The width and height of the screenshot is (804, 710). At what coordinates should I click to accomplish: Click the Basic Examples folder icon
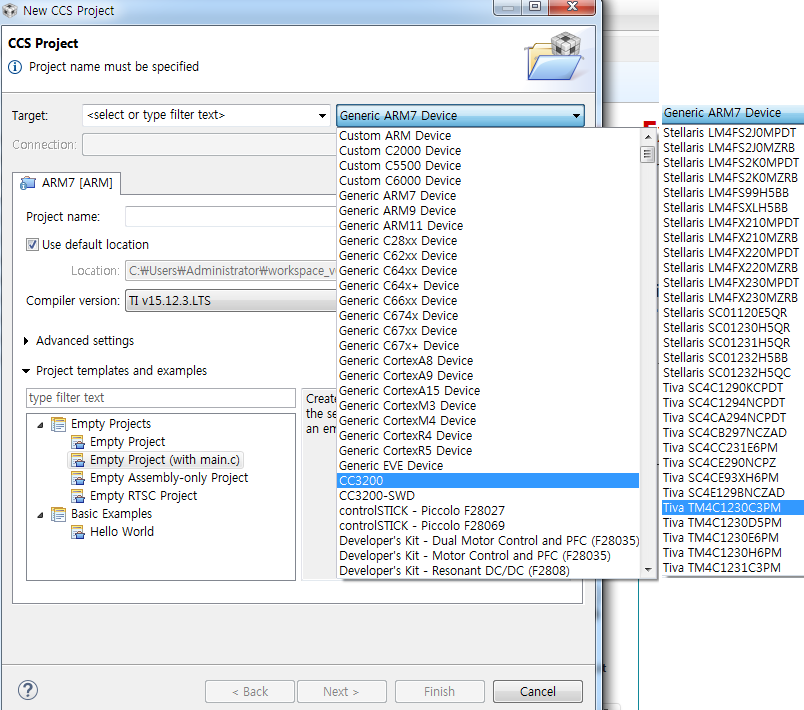(58, 514)
